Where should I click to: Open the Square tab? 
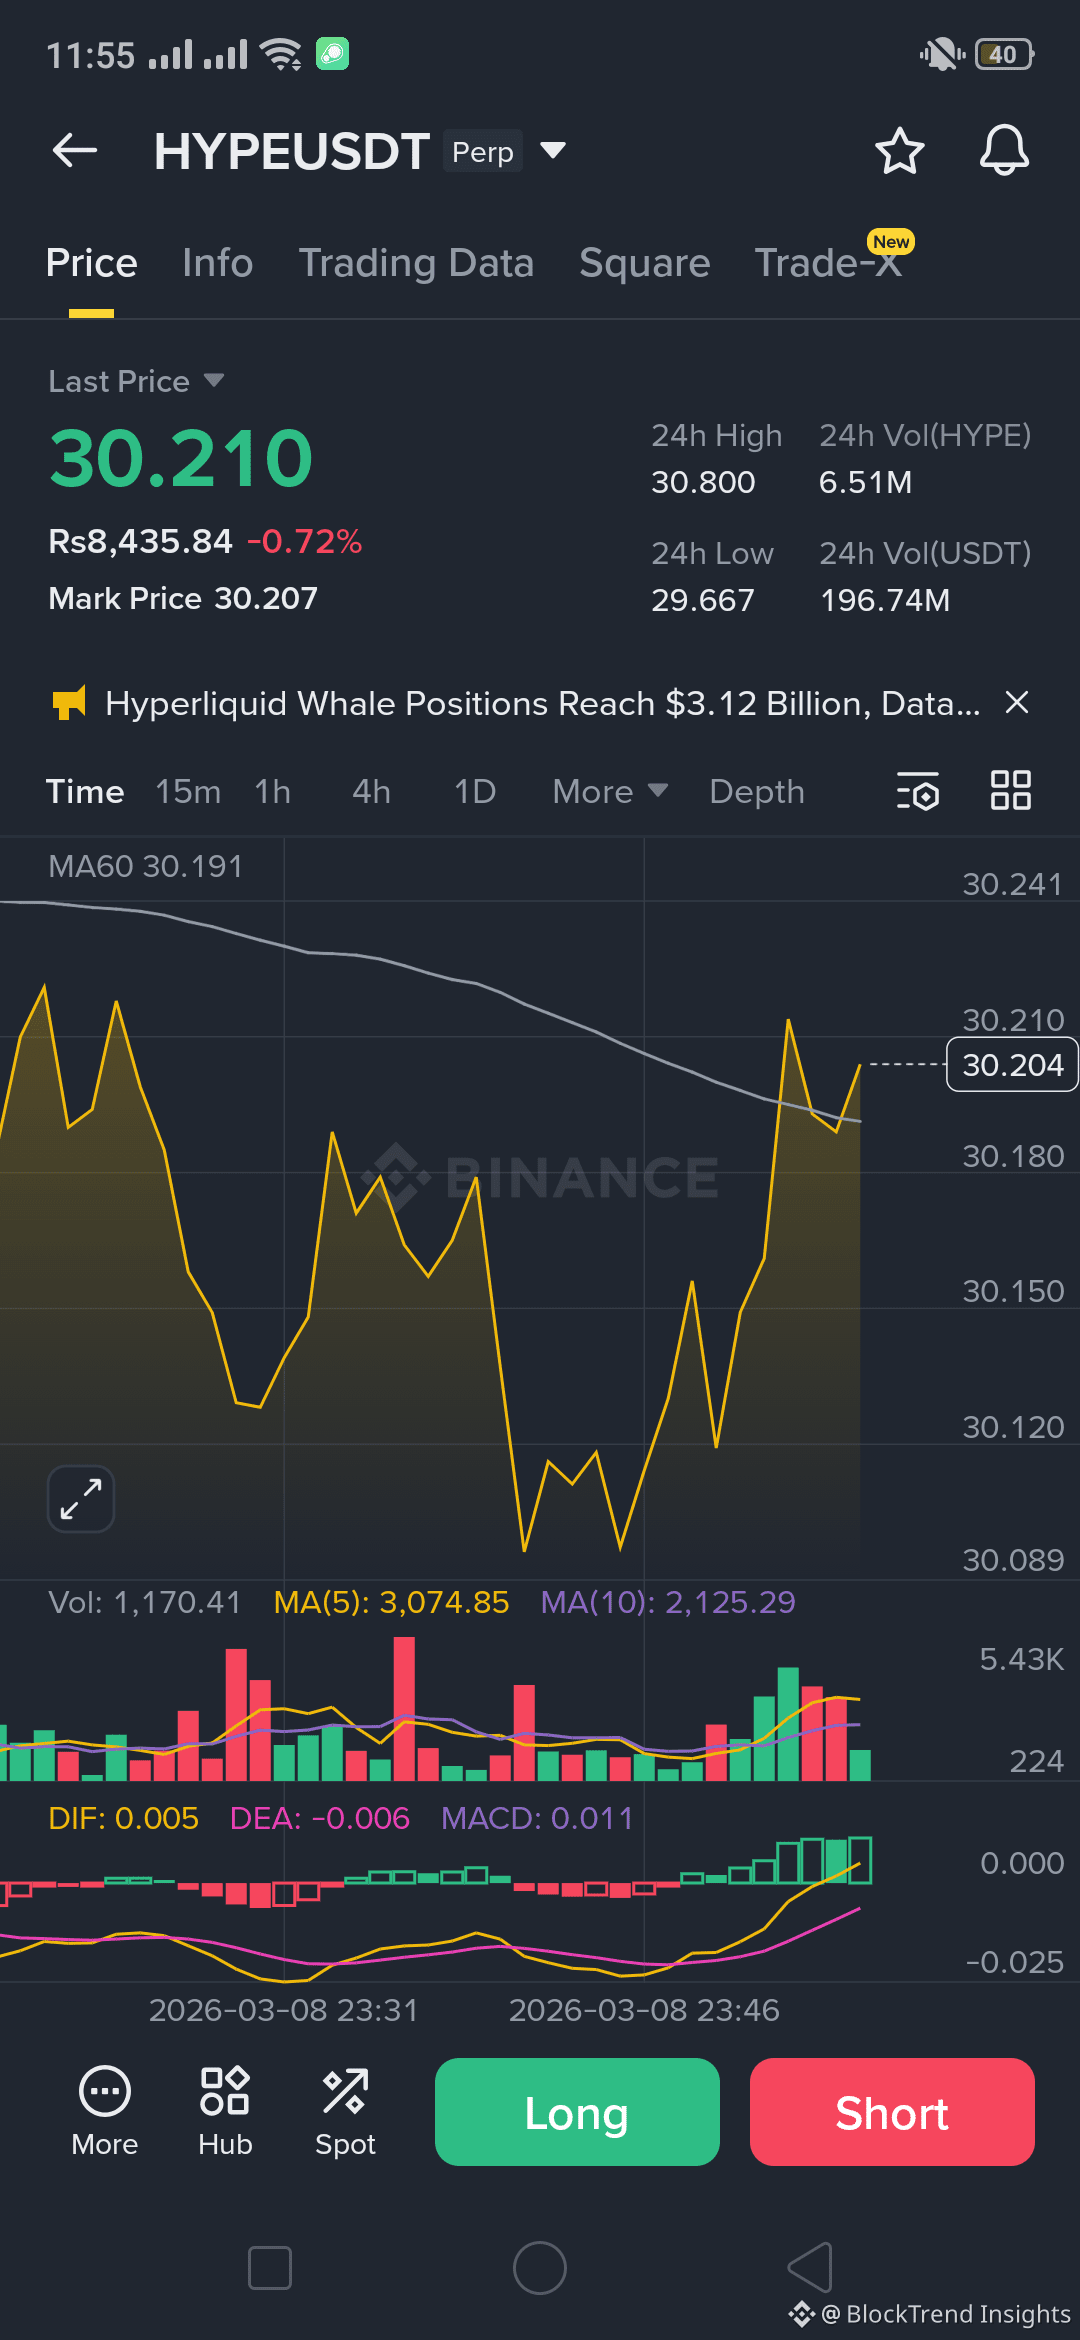click(x=644, y=263)
